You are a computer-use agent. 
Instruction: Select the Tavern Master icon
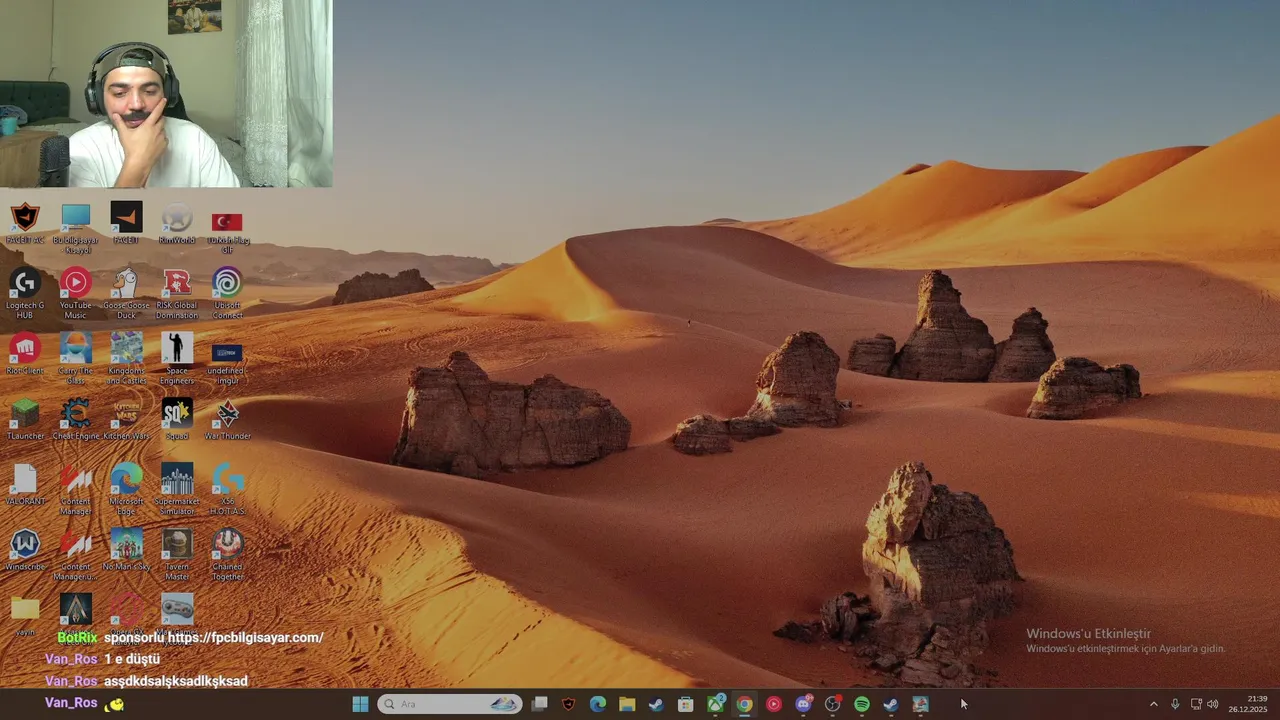coord(177,554)
